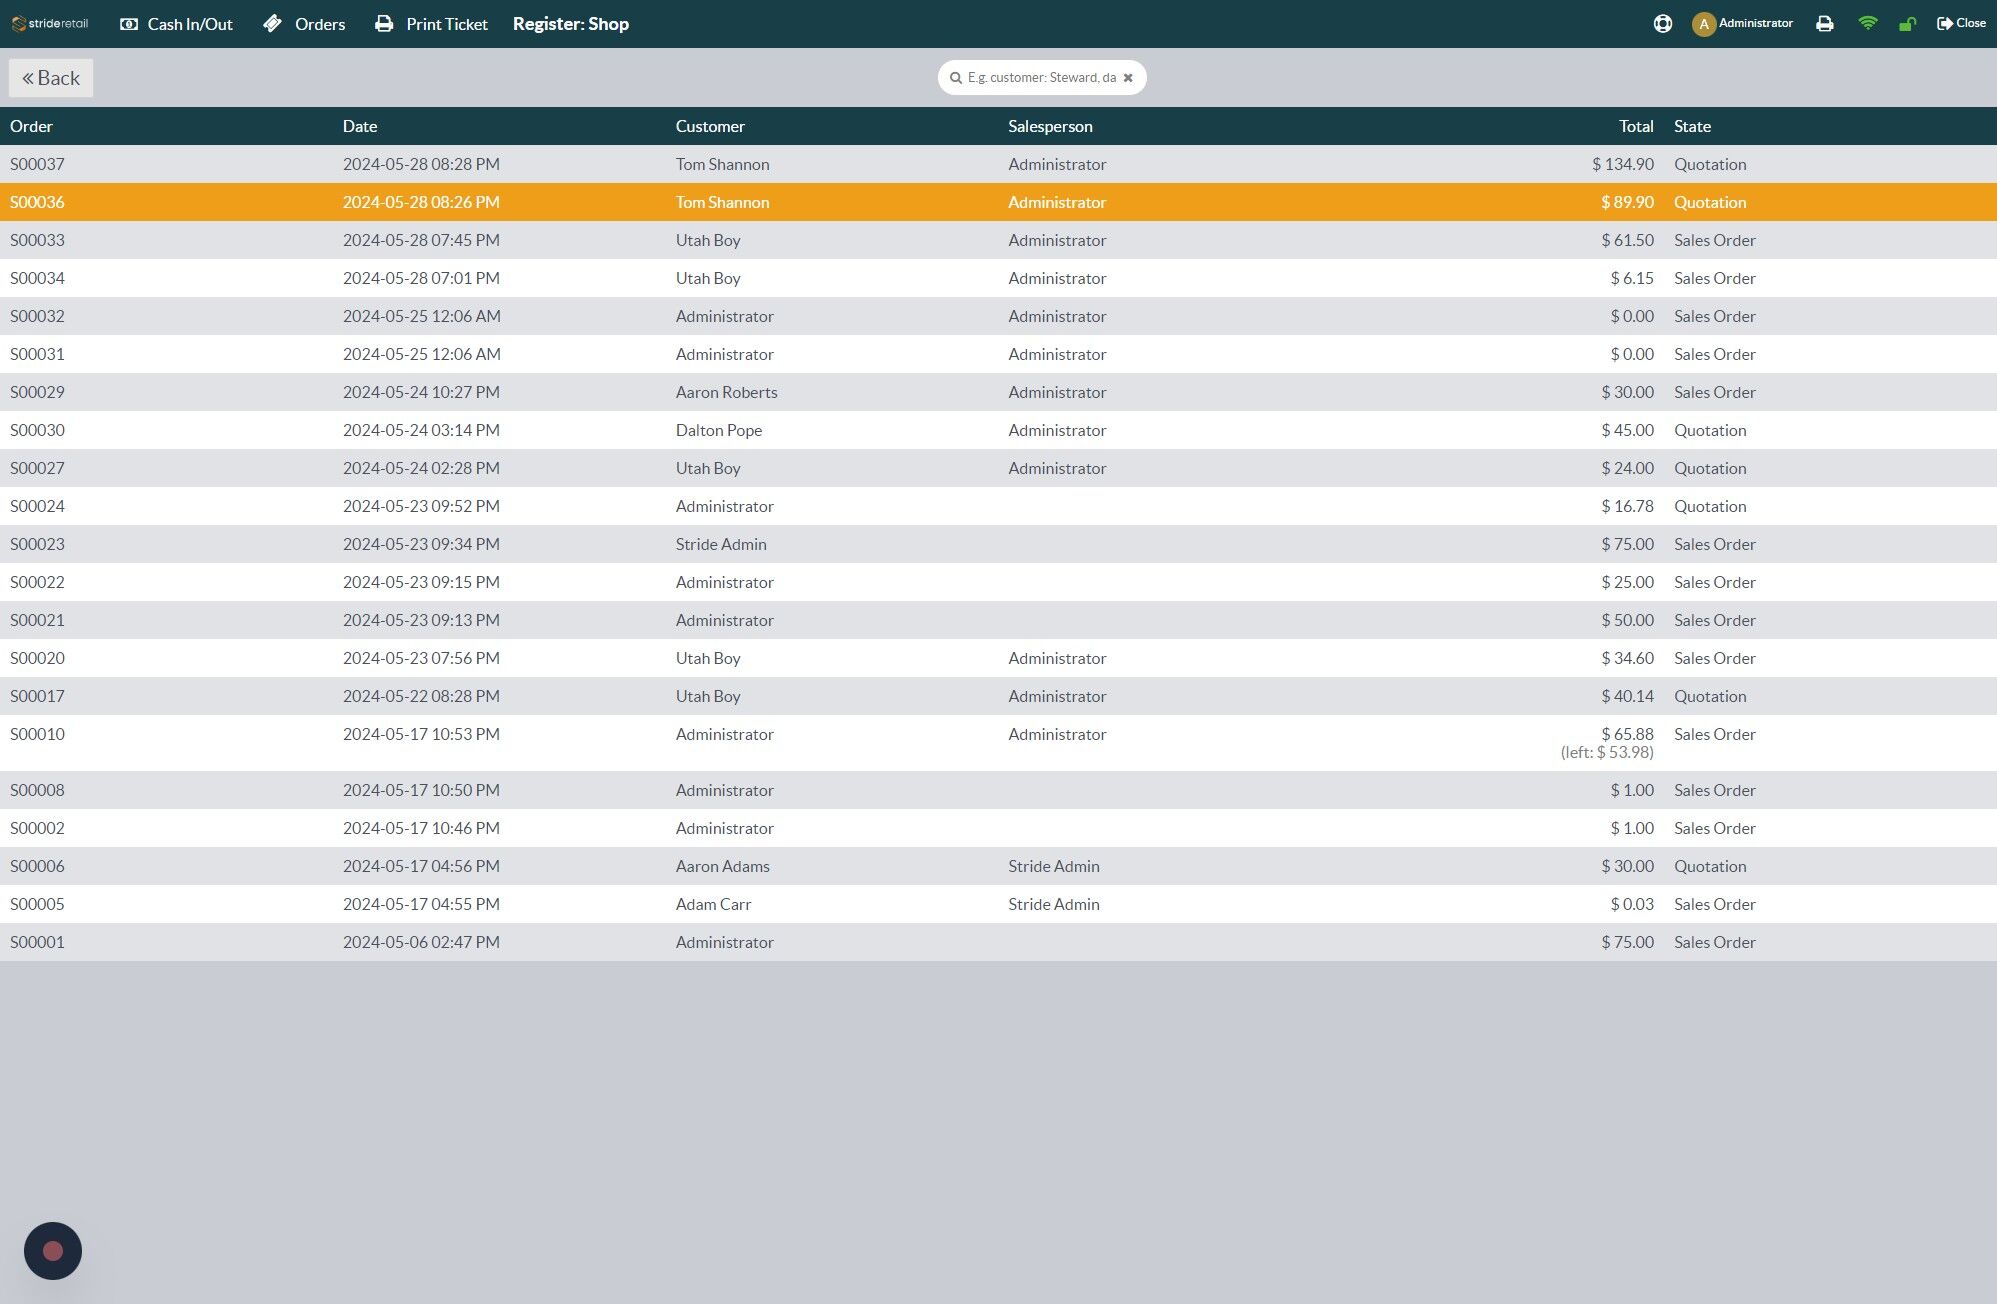Click the green unlock padlock icon
Viewport: 1997px width, 1304px height.
tap(1907, 24)
